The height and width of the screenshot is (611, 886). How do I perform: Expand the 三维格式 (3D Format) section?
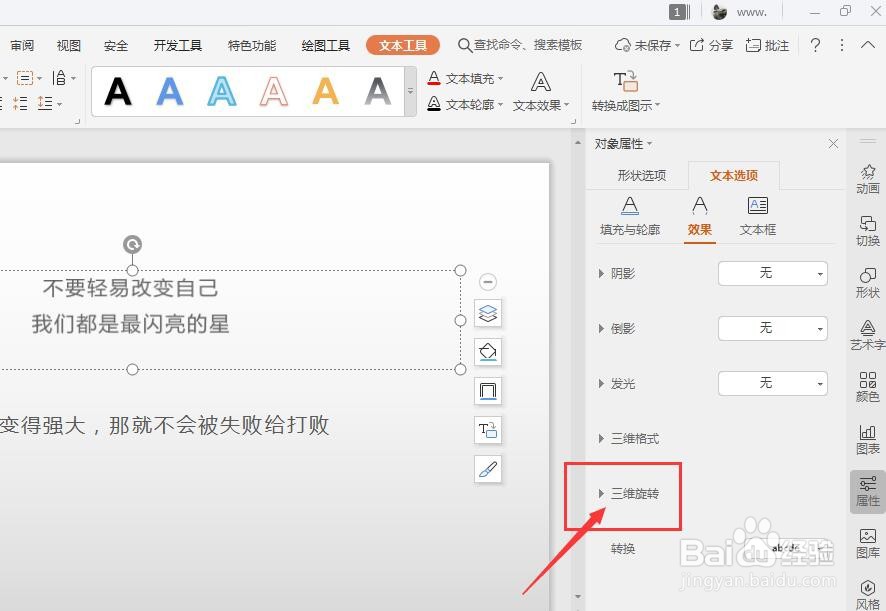coord(636,438)
